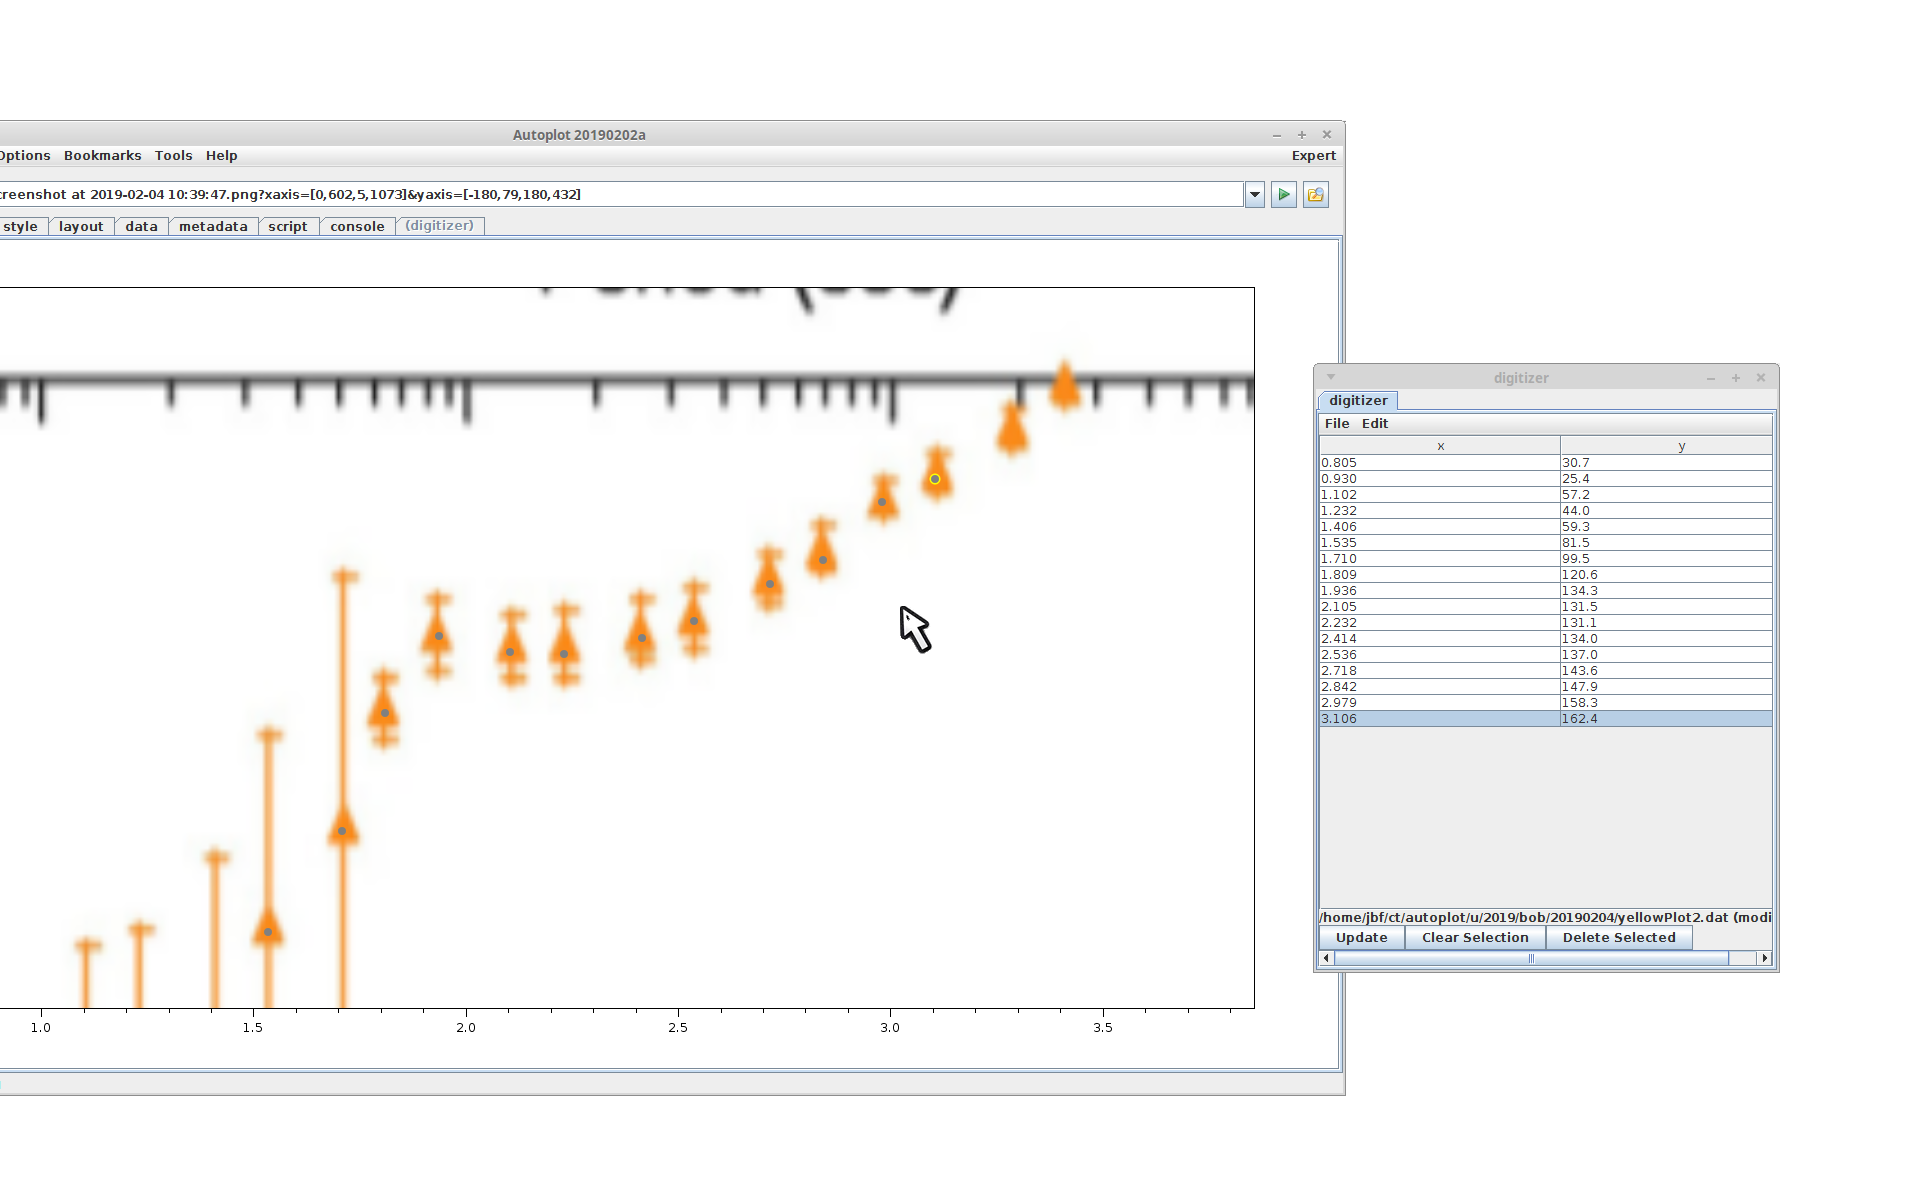The image size is (1920, 1200).
Task: Maximize the Autoplot window
Action: 1302,135
